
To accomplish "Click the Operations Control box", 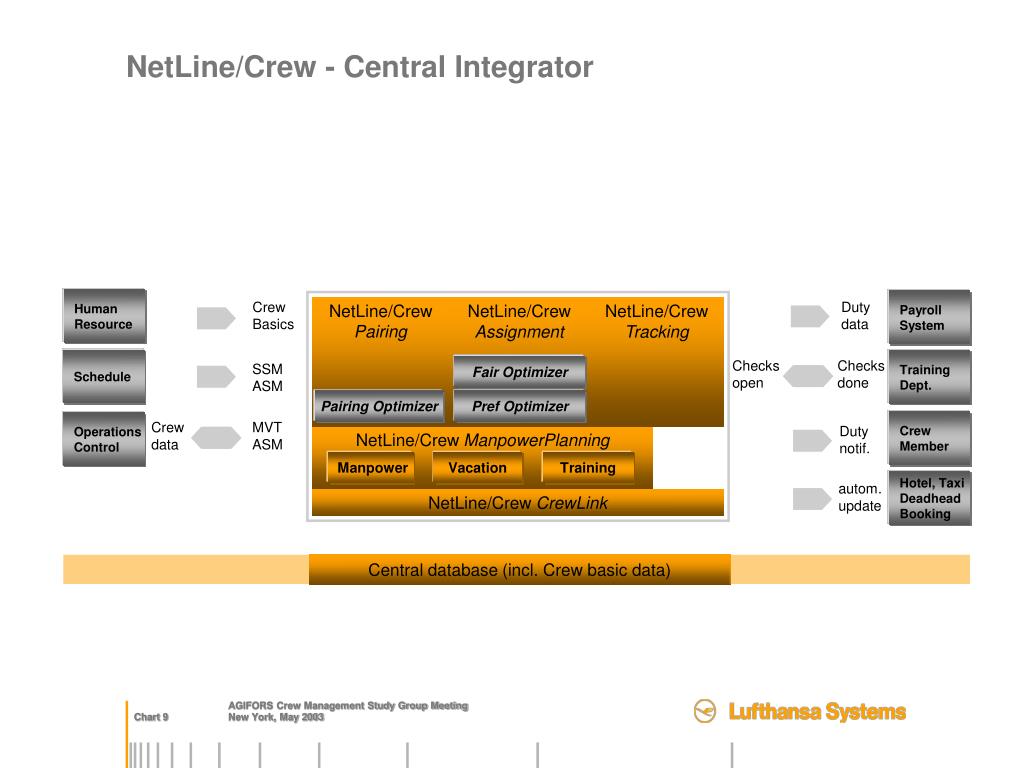I will (x=104, y=439).
